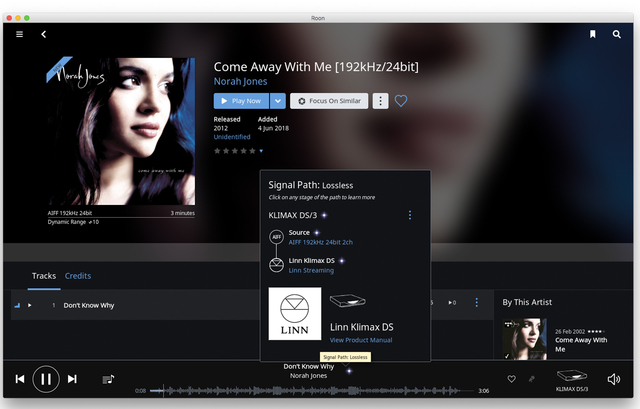
Task: Click the KLIMAX DS/3 heading in signal path
Action: tap(292, 215)
